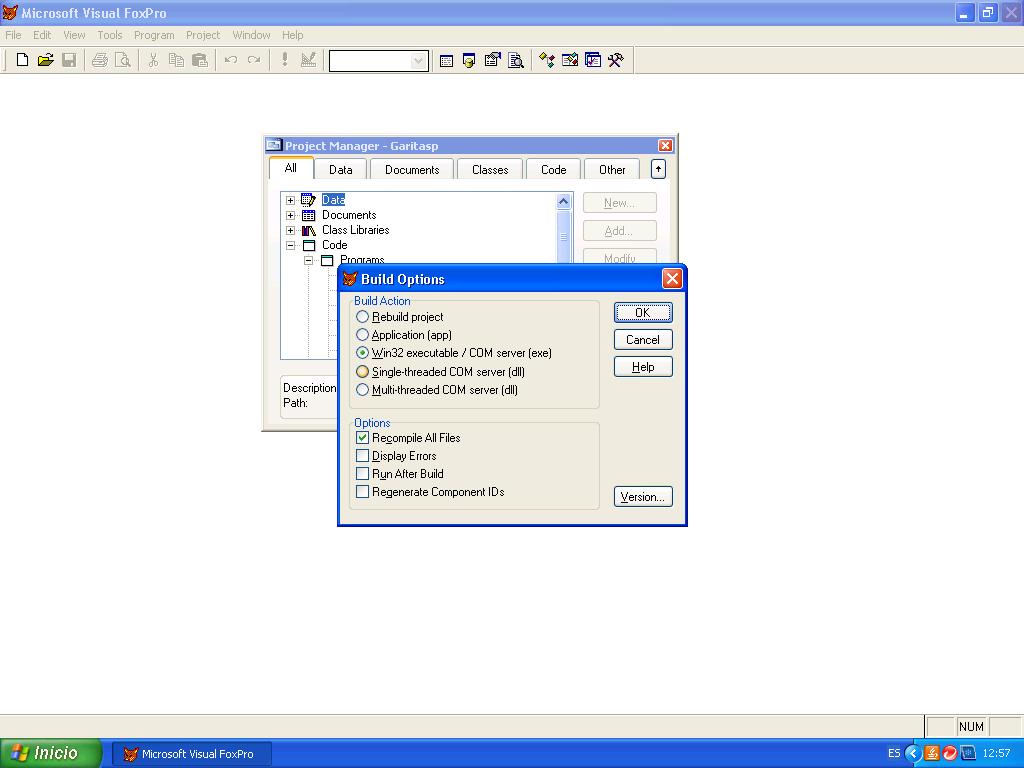Click the Redo arrow icon
Screen dimensions: 1024x768
tap(254, 60)
